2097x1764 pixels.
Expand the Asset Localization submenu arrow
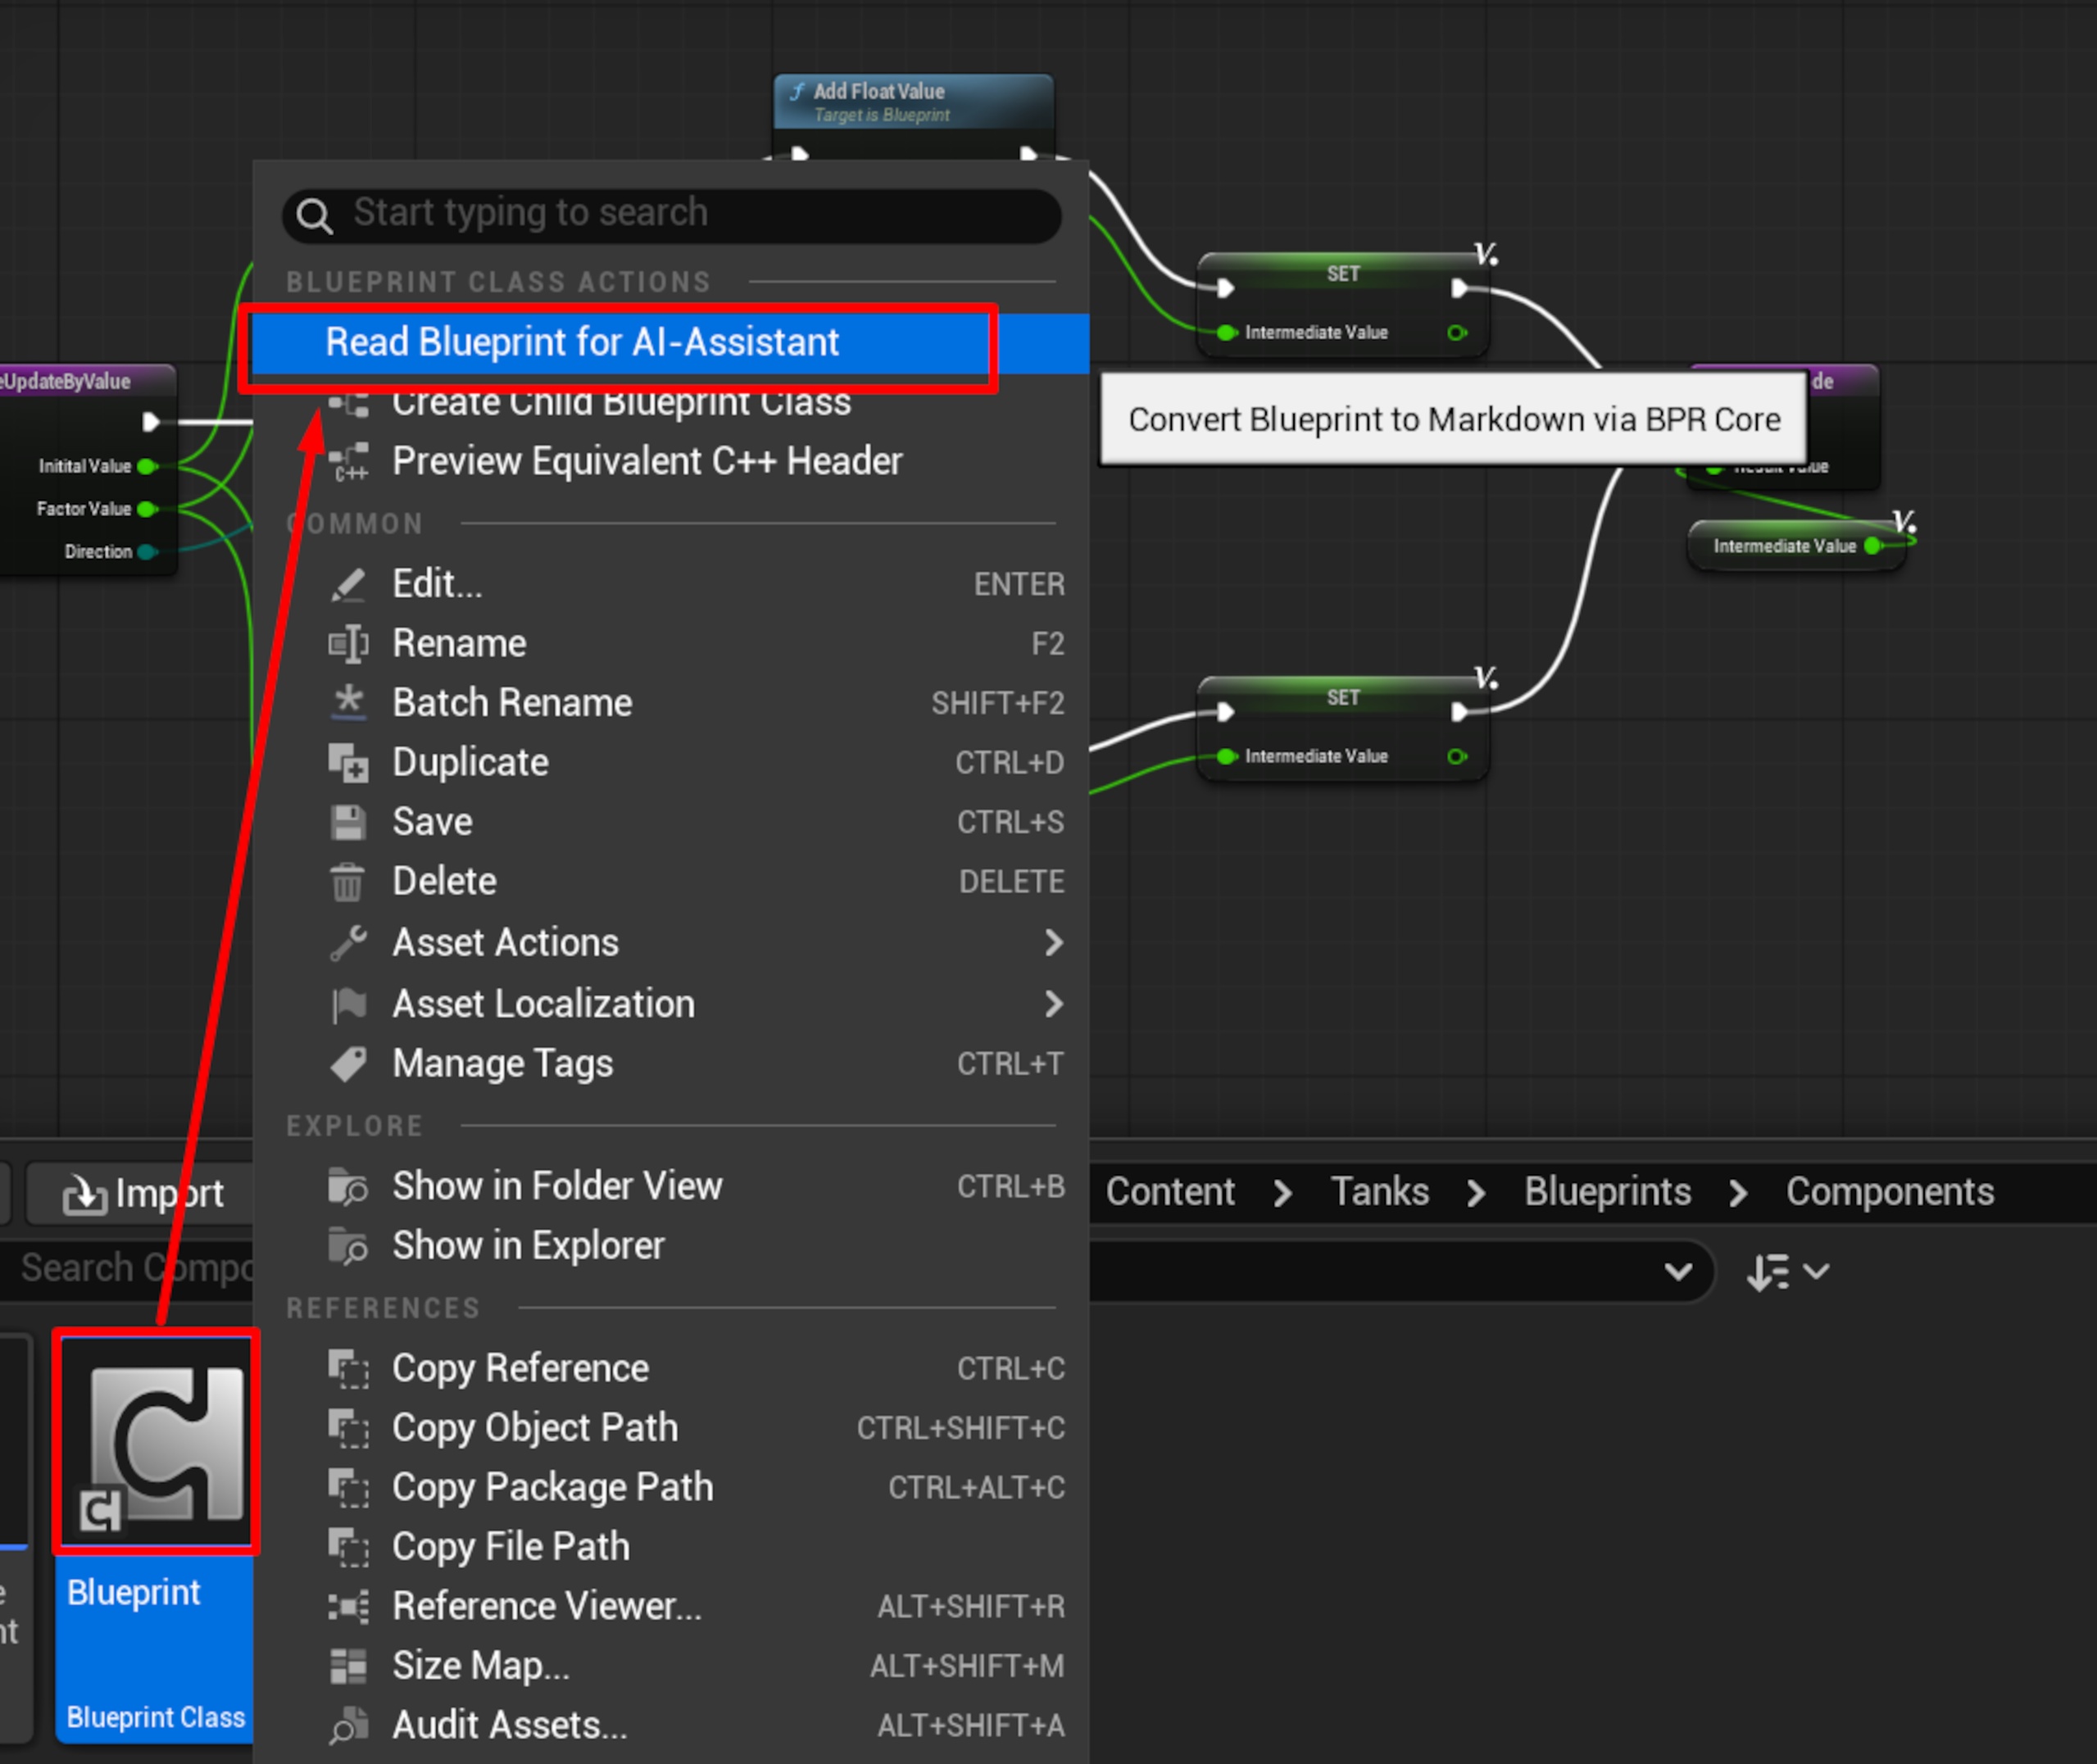[1053, 1003]
